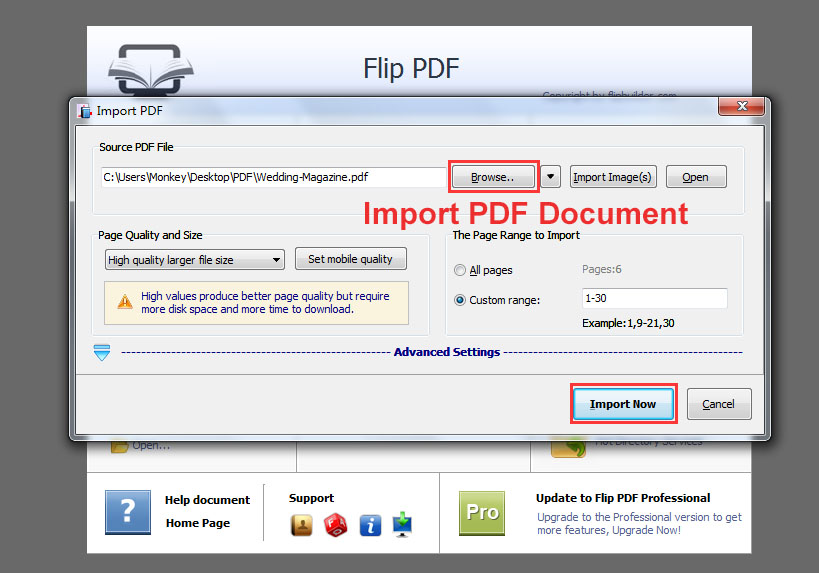This screenshot has height=573, width=819.
Task: Open the support contact person icon
Action: click(302, 525)
